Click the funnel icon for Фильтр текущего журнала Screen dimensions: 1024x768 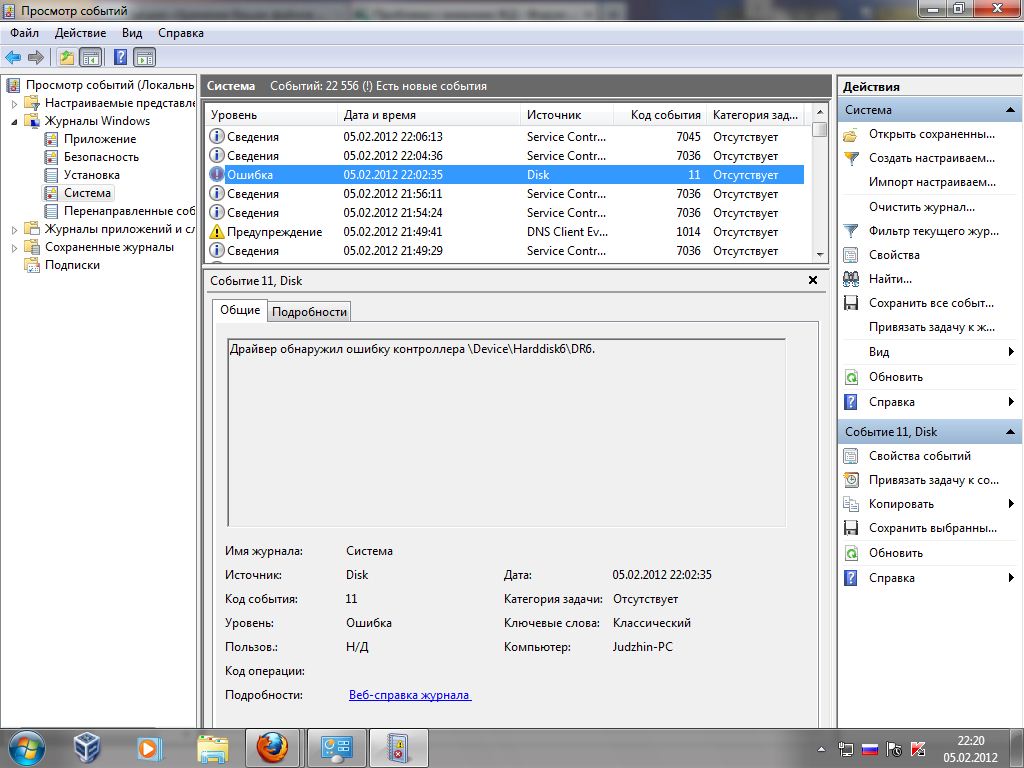851,231
